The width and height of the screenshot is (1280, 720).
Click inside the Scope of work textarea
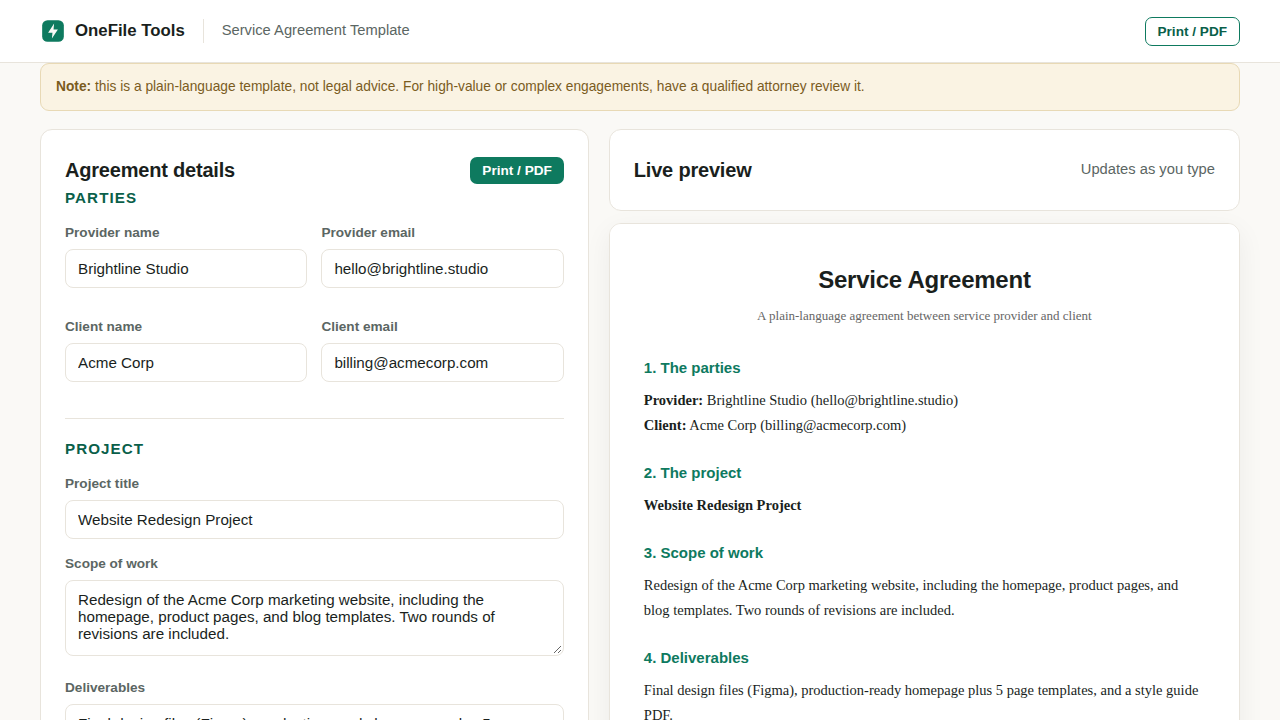[314, 618]
